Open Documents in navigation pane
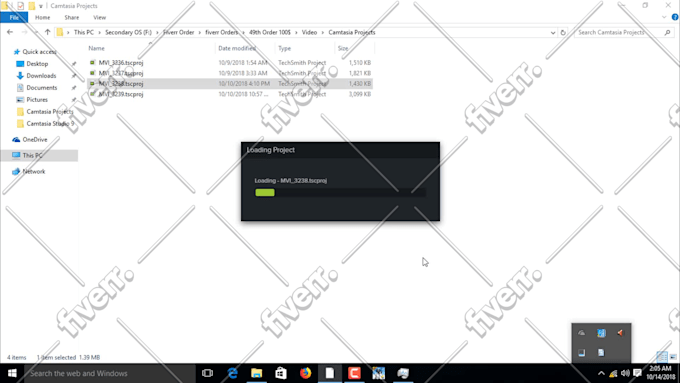680x383 pixels. pyautogui.click(x=41, y=88)
